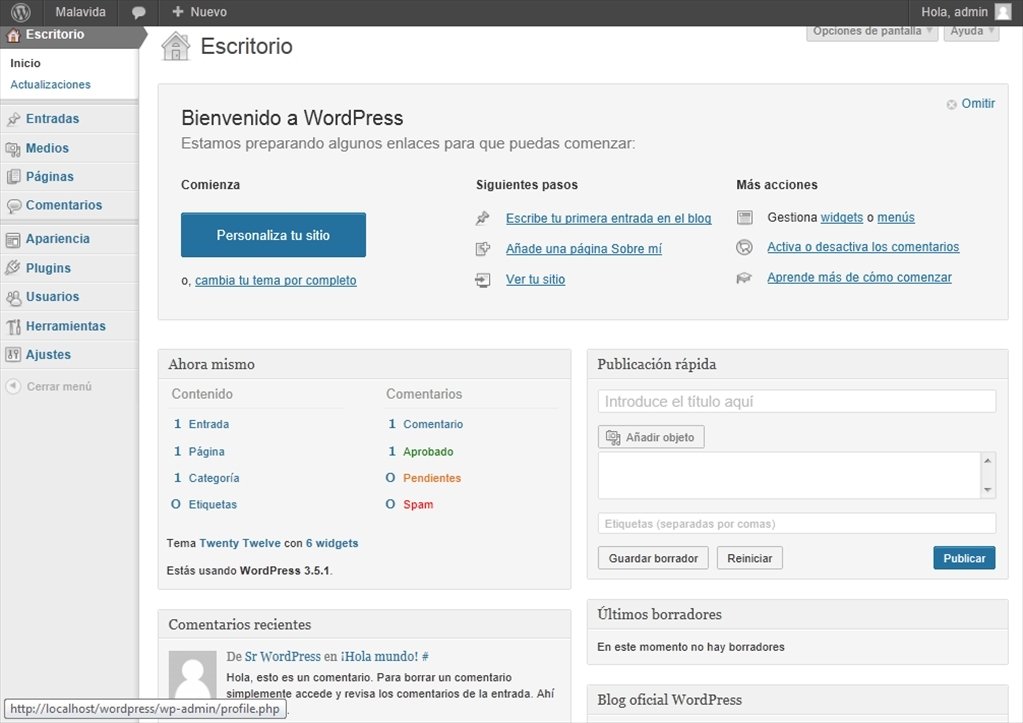
Task: Click the Escritorio house icon in sidebar
Action: (x=13, y=36)
